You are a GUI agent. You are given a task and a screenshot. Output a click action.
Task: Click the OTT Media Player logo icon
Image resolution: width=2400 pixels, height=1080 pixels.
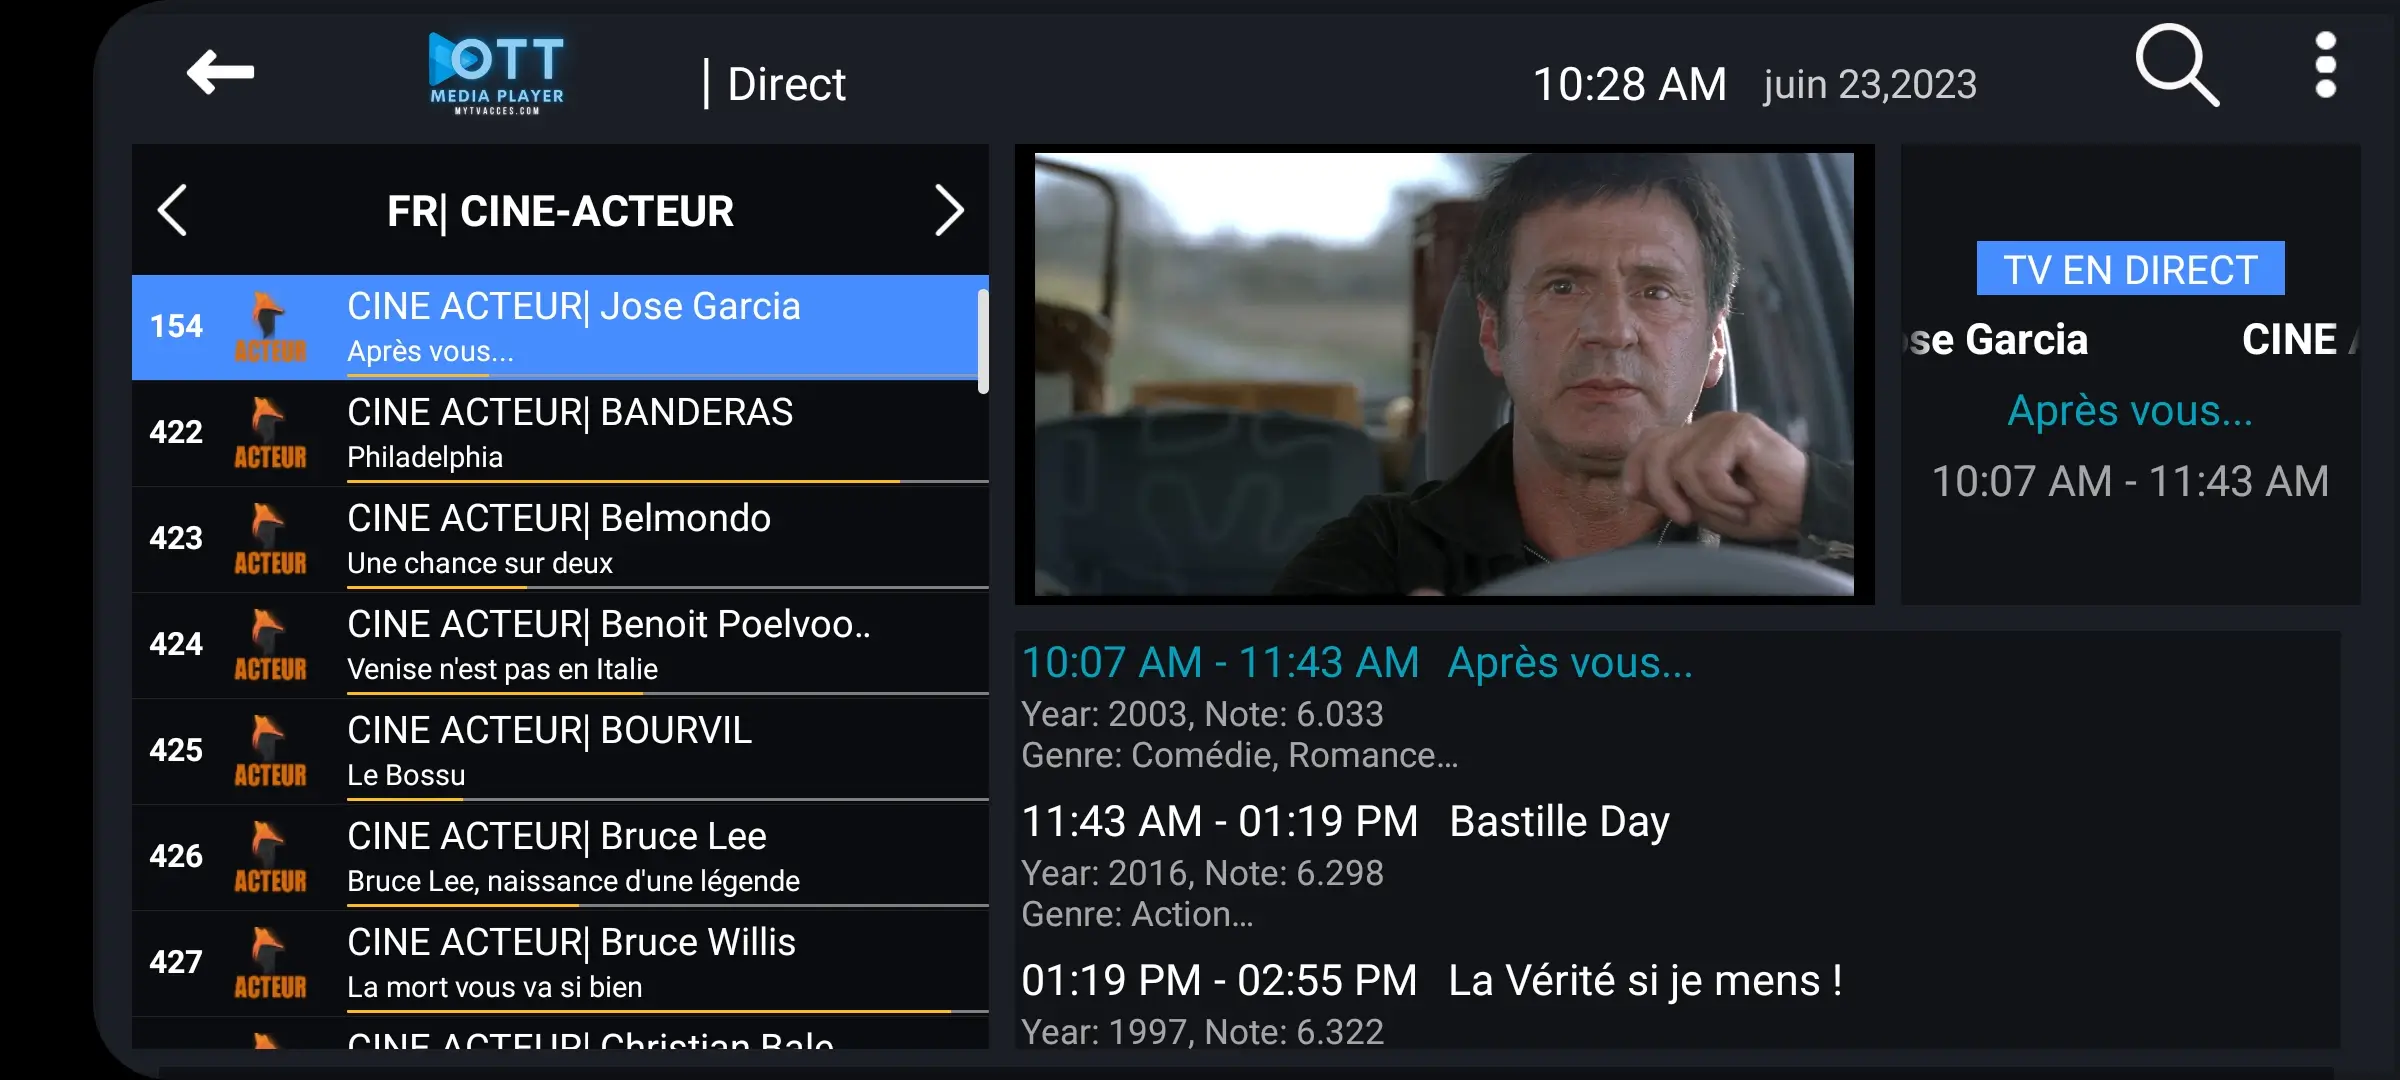[x=491, y=72]
